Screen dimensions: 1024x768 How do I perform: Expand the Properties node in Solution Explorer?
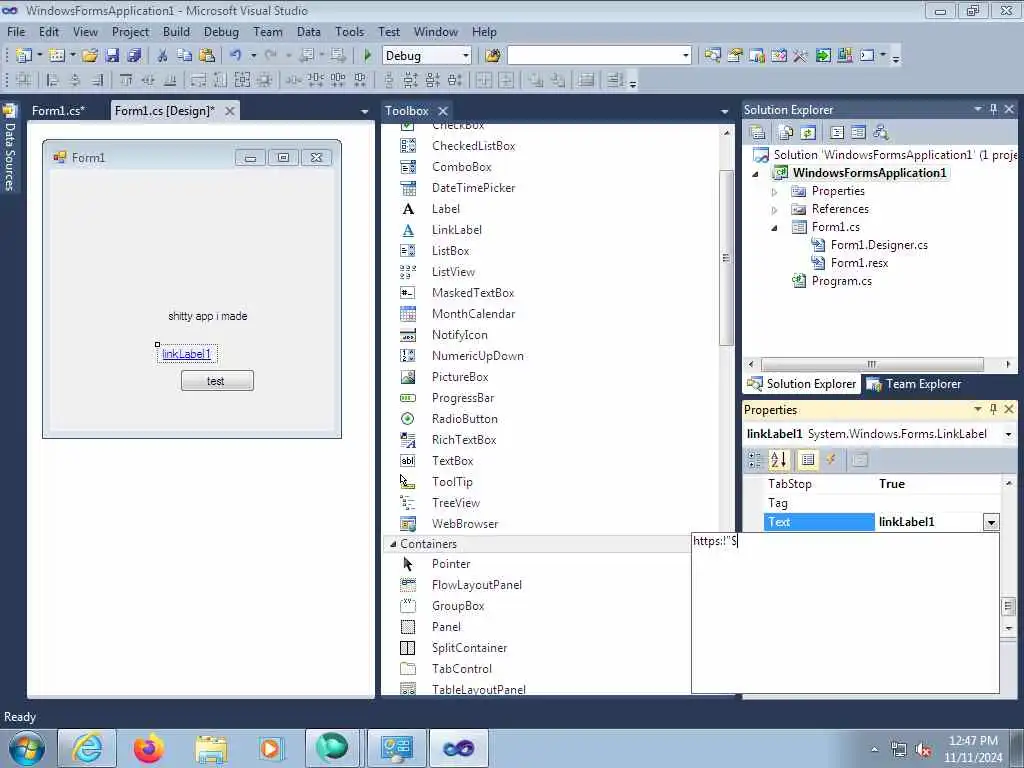775,192
